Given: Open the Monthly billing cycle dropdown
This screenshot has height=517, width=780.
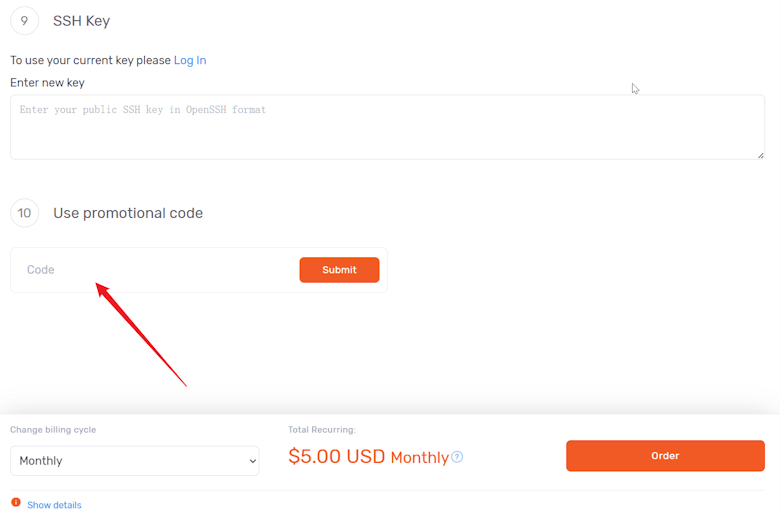Looking at the screenshot, I should pos(134,461).
